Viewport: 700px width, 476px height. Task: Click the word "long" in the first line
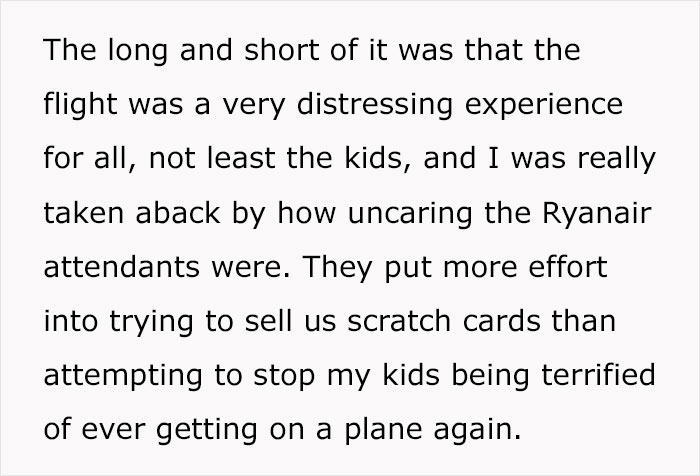(138, 51)
